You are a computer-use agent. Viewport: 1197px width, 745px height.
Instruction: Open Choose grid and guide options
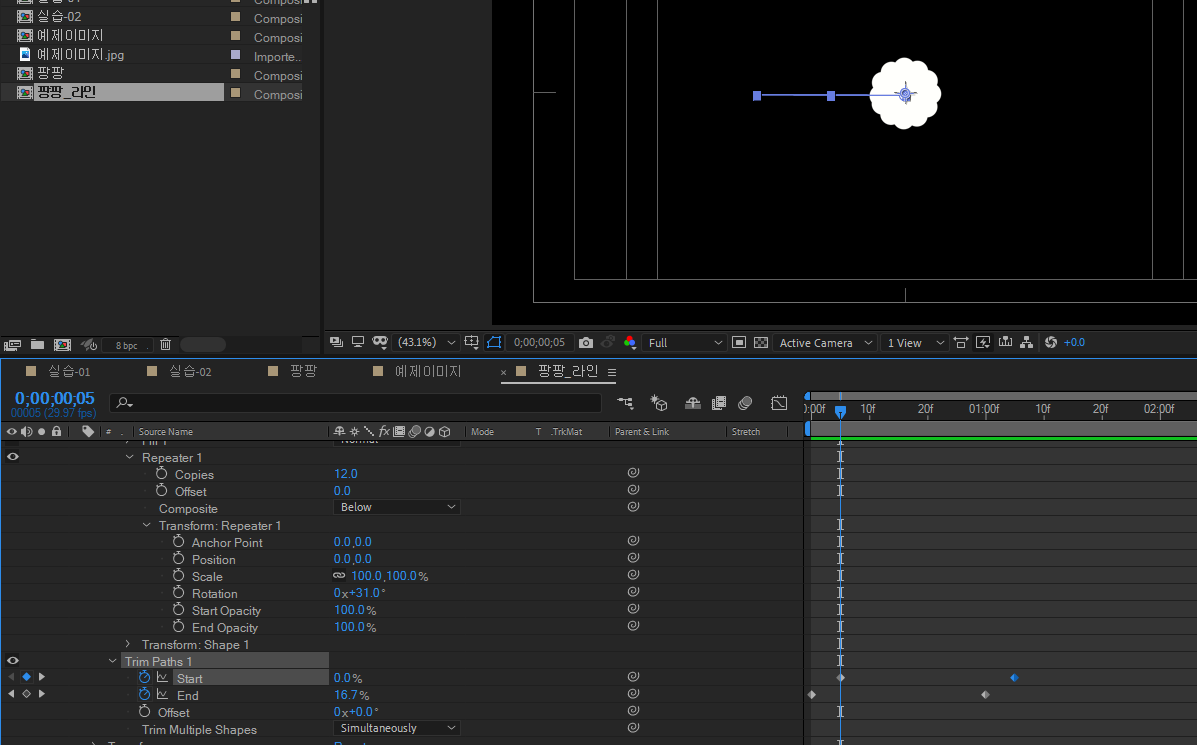(x=472, y=343)
